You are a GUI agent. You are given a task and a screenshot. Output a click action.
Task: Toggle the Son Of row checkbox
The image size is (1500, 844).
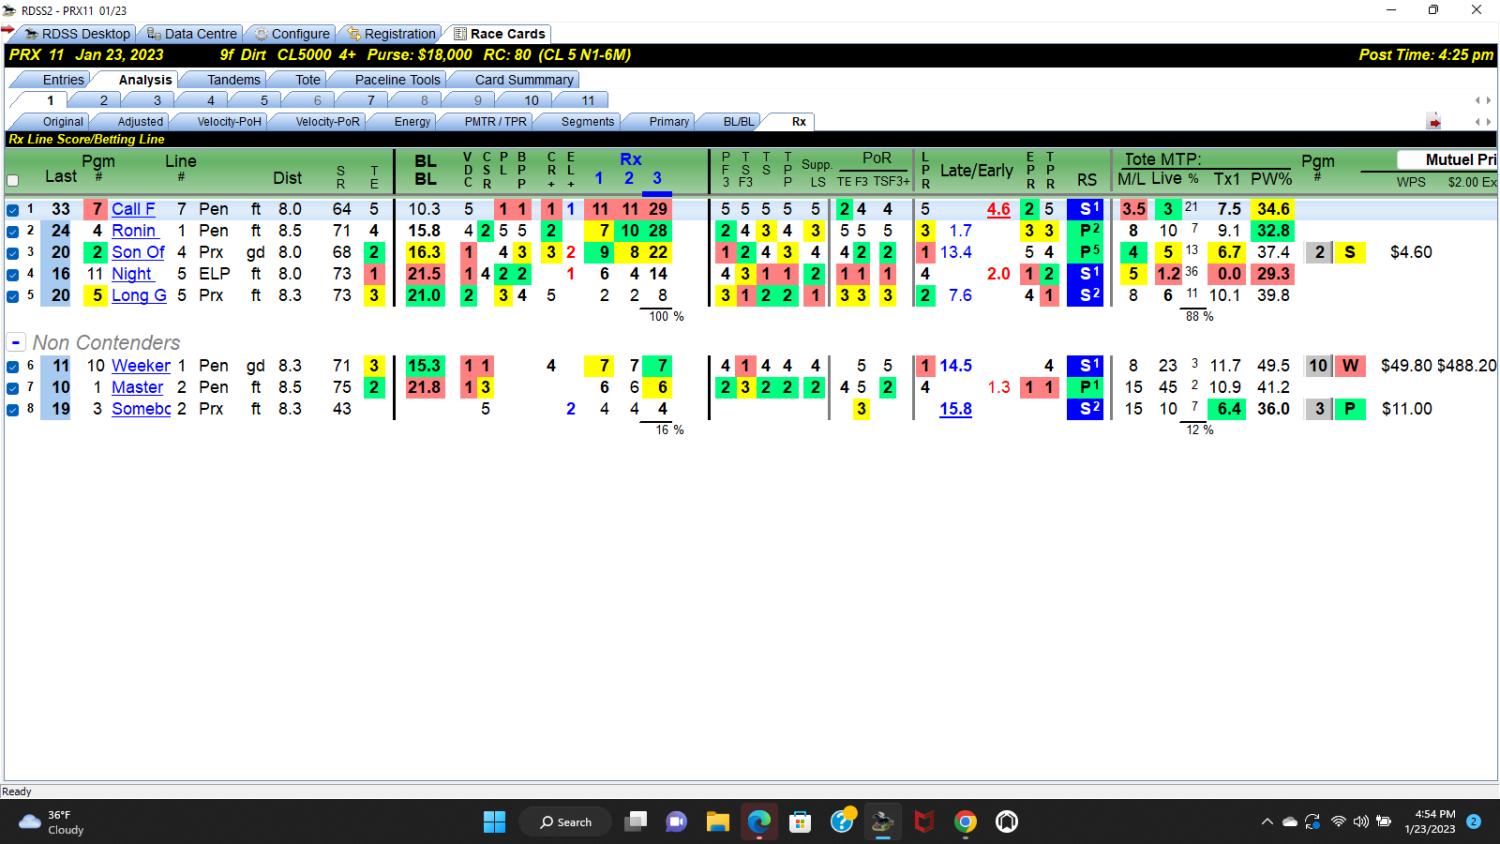[13, 253]
